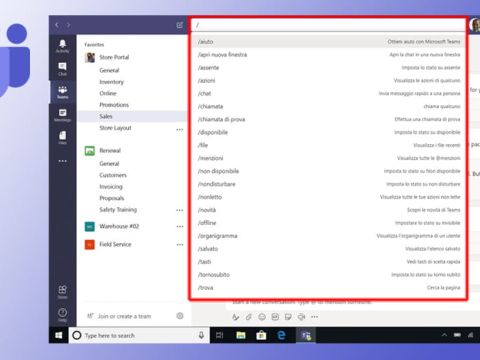This screenshot has width=480, height=360.
Task: Open more options for Store Layout
Action: point(180,129)
